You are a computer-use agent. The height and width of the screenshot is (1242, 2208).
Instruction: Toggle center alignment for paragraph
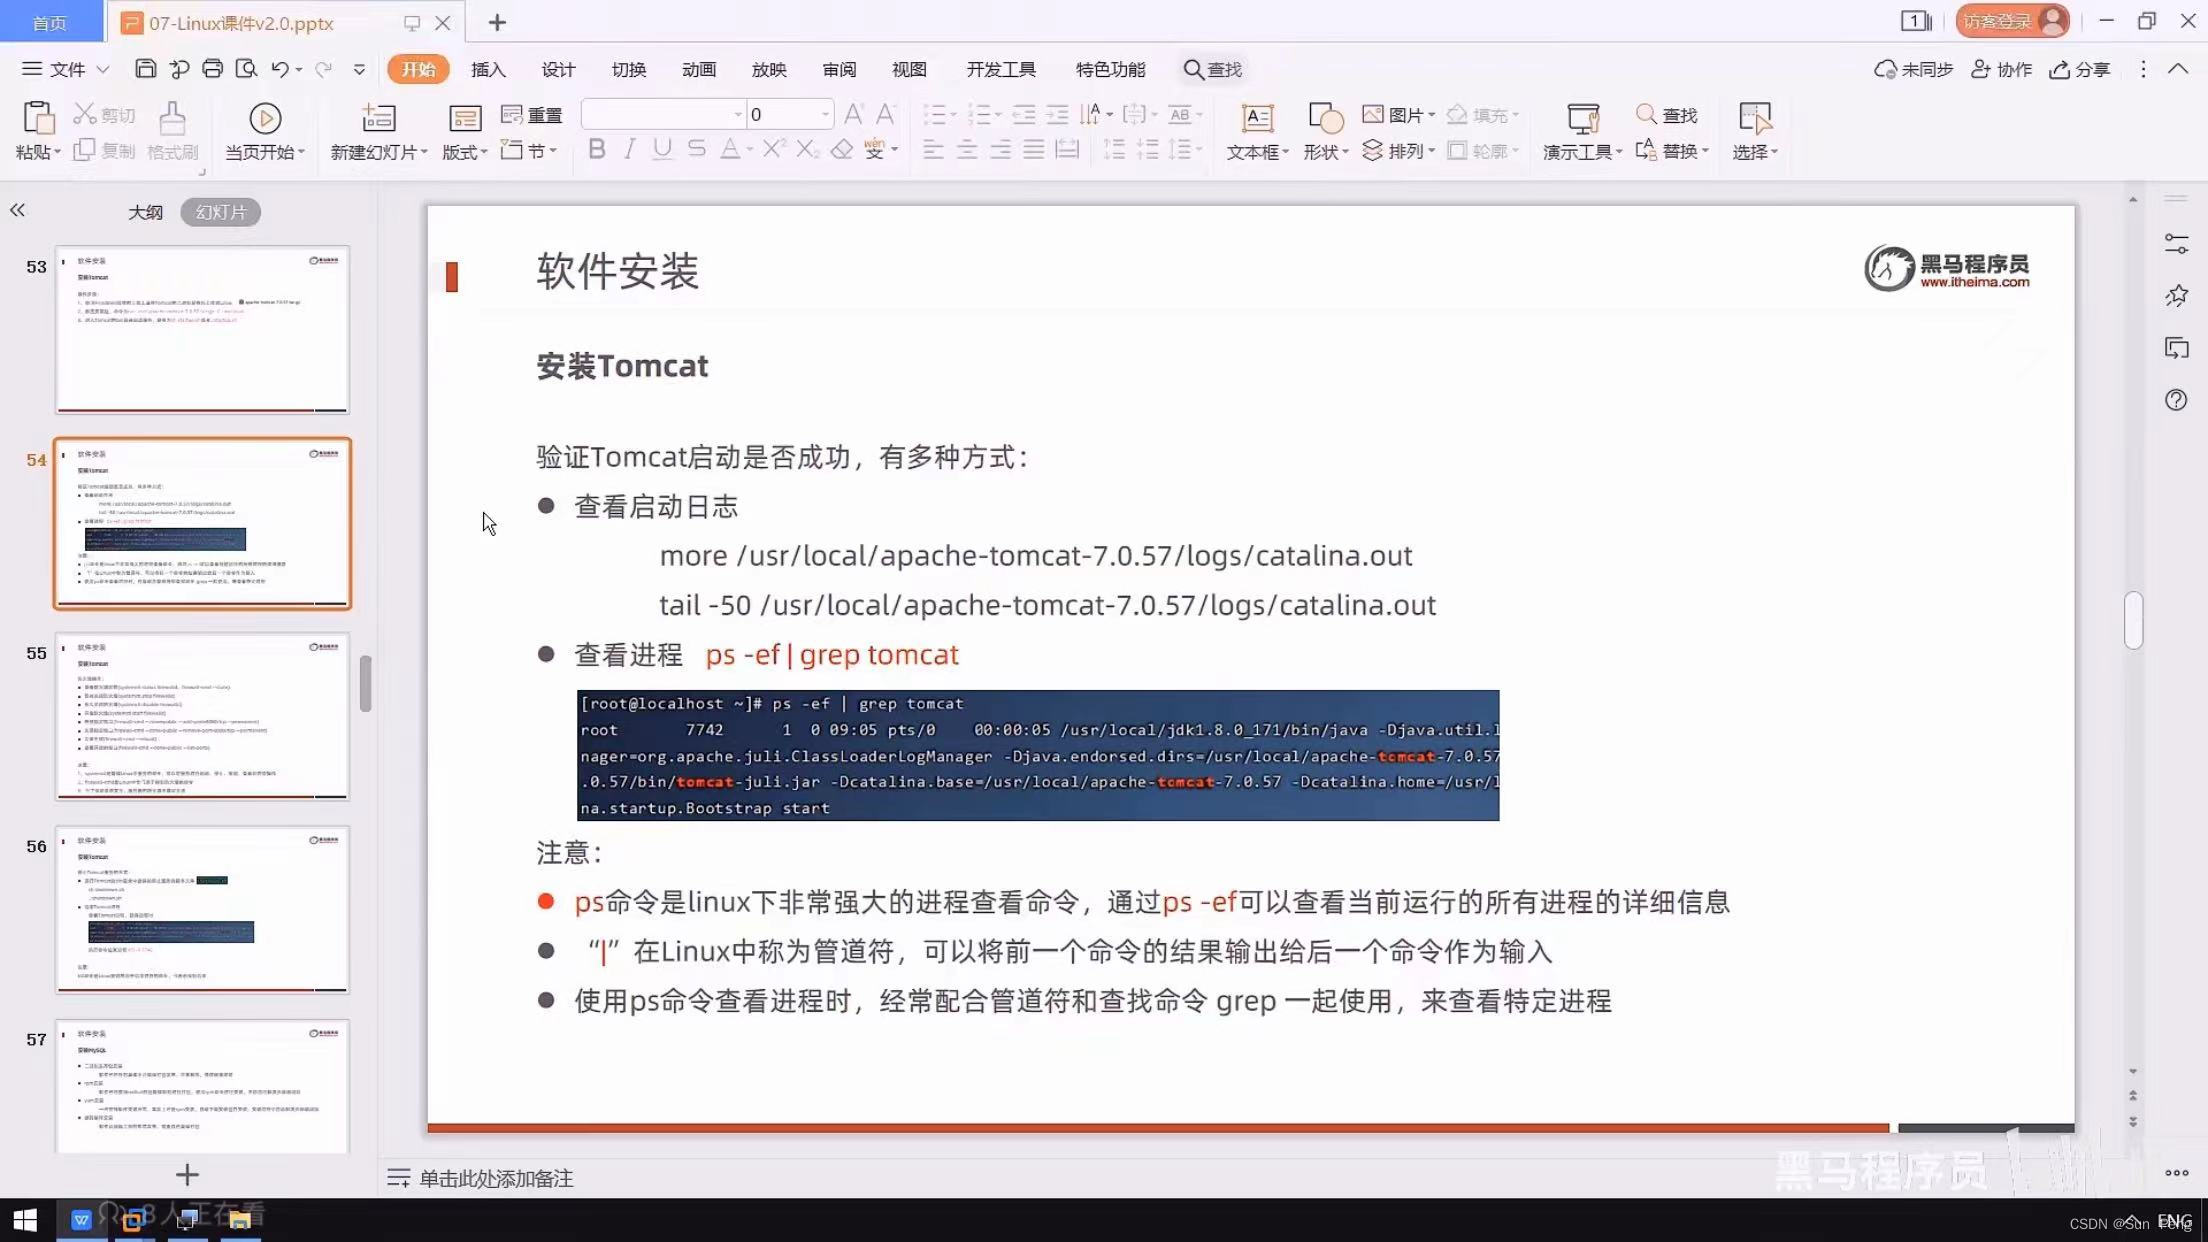(967, 150)
